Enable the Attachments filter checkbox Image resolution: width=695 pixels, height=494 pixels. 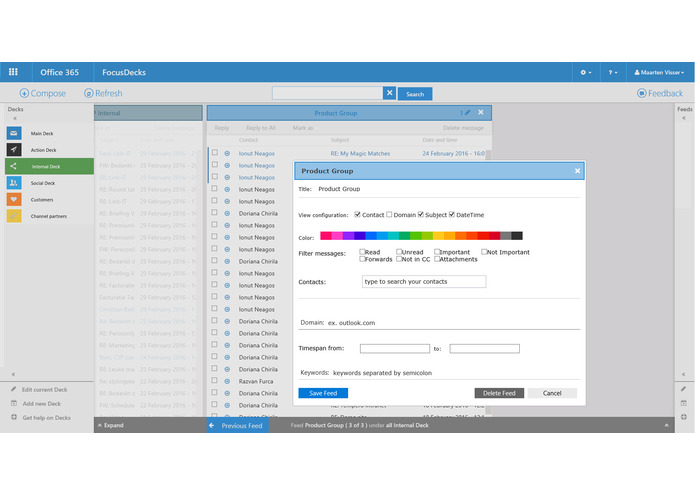click(x=437, y=259)
